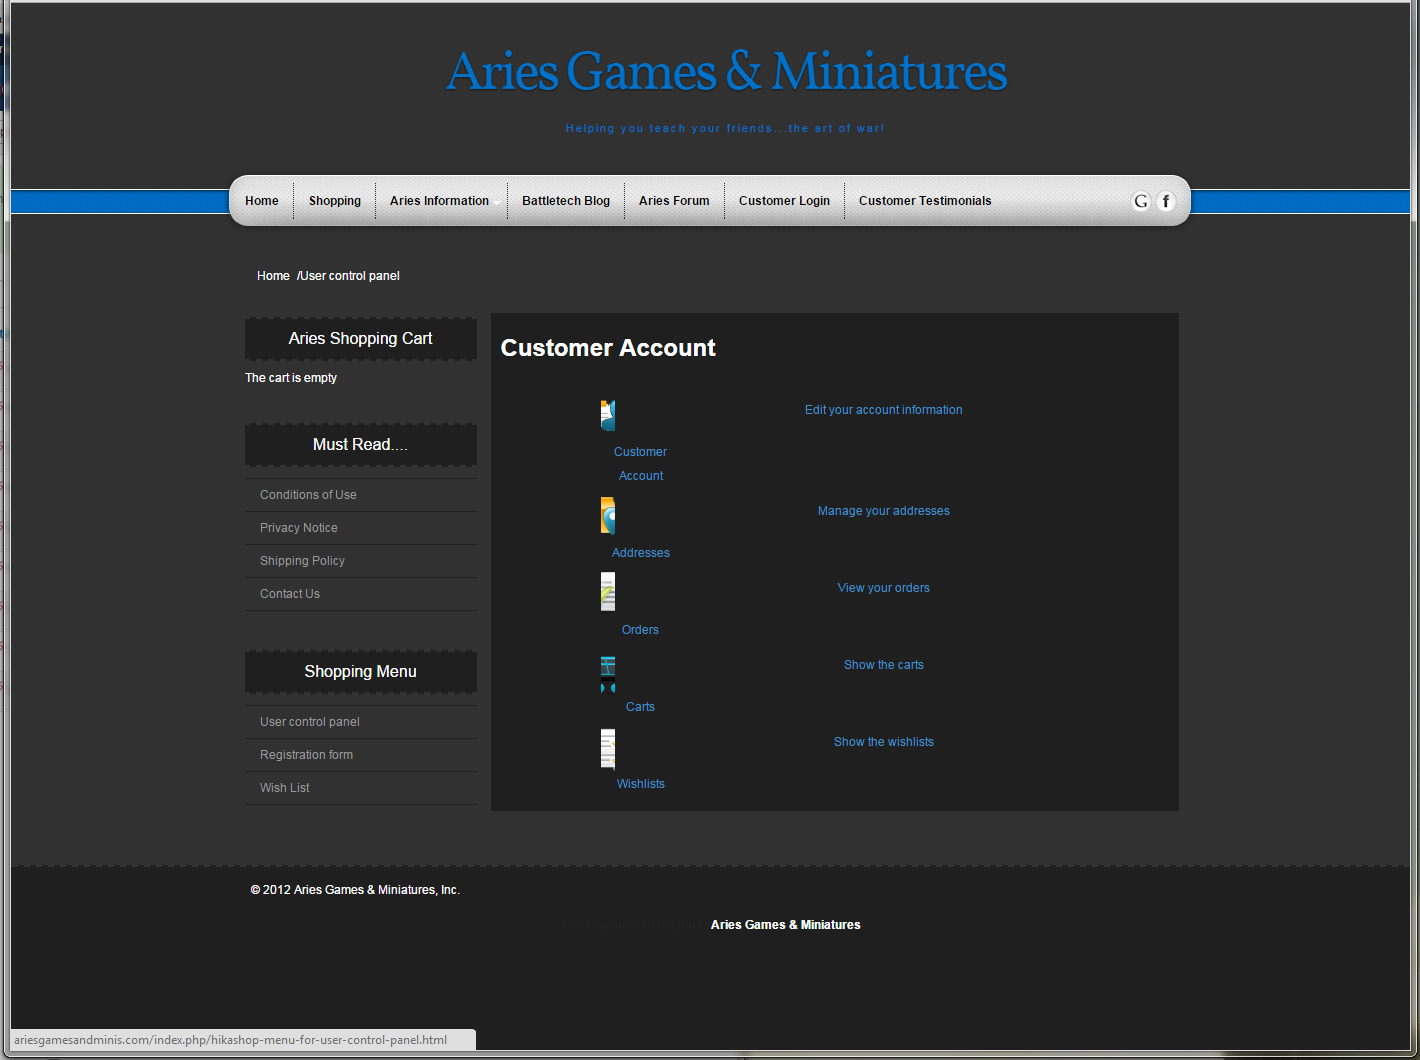This screenshot has width=1420, height=1060.
Task: Click the Customer Account icon image
Action: [x=608, y=415]
